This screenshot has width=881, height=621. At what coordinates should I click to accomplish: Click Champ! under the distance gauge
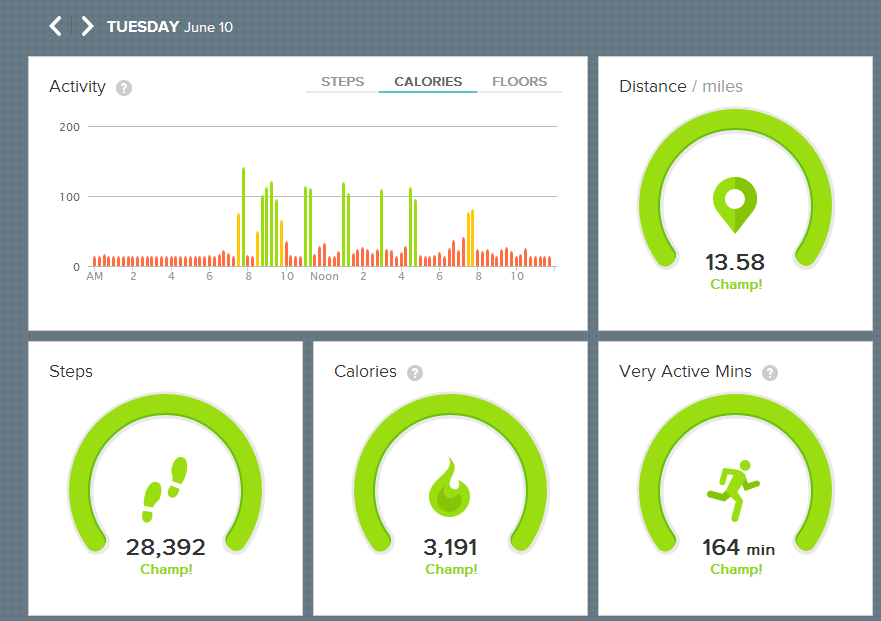click(736, 284)
